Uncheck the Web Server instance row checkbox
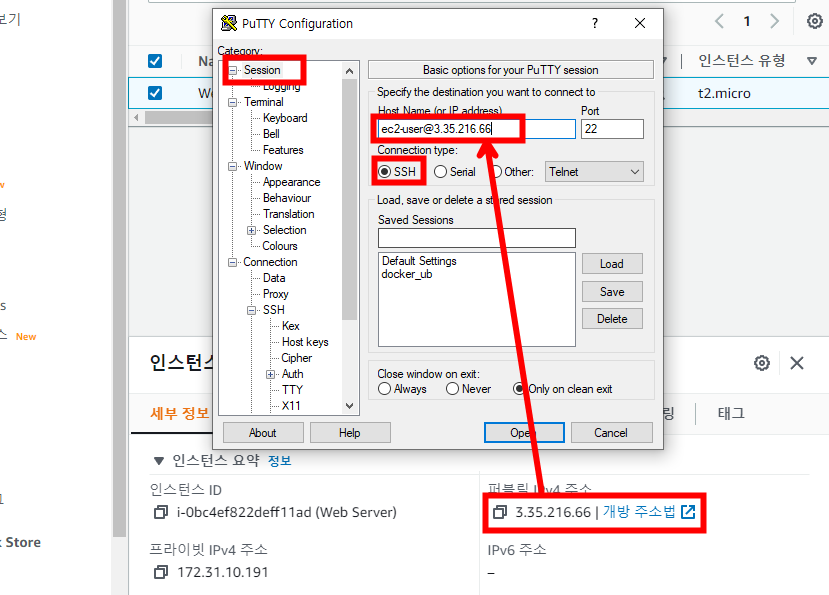Viewport: 829px width, 595px height. 155,93
